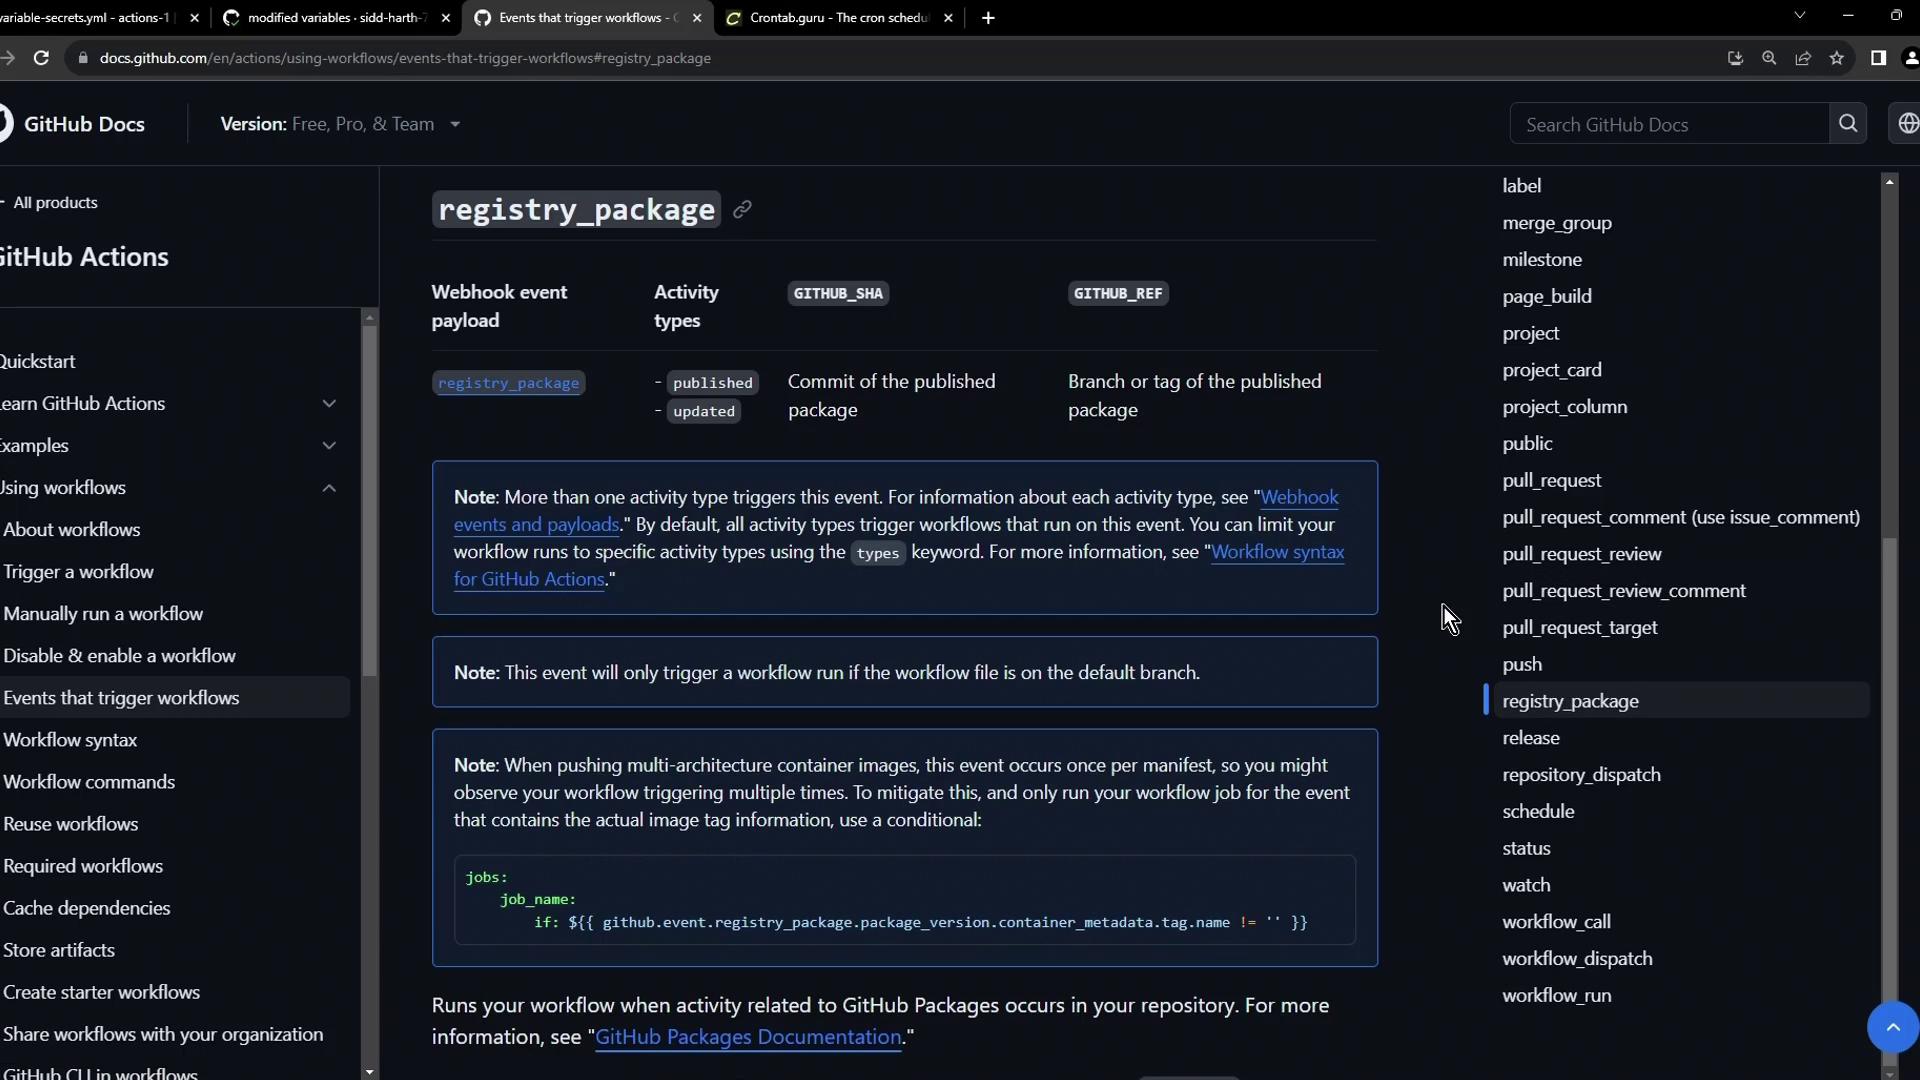The width and height of the screenshot is (1920, 1080).
Task: Open the new tab plus button
Action: (988, 18)
